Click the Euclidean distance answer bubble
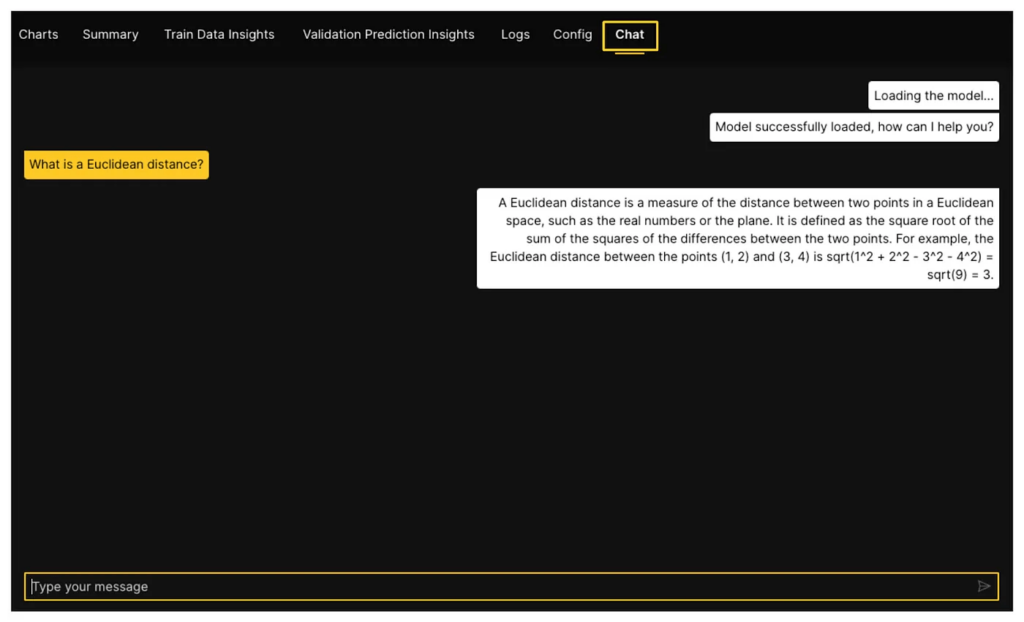 pyautogui.click(x=737, y=239)
